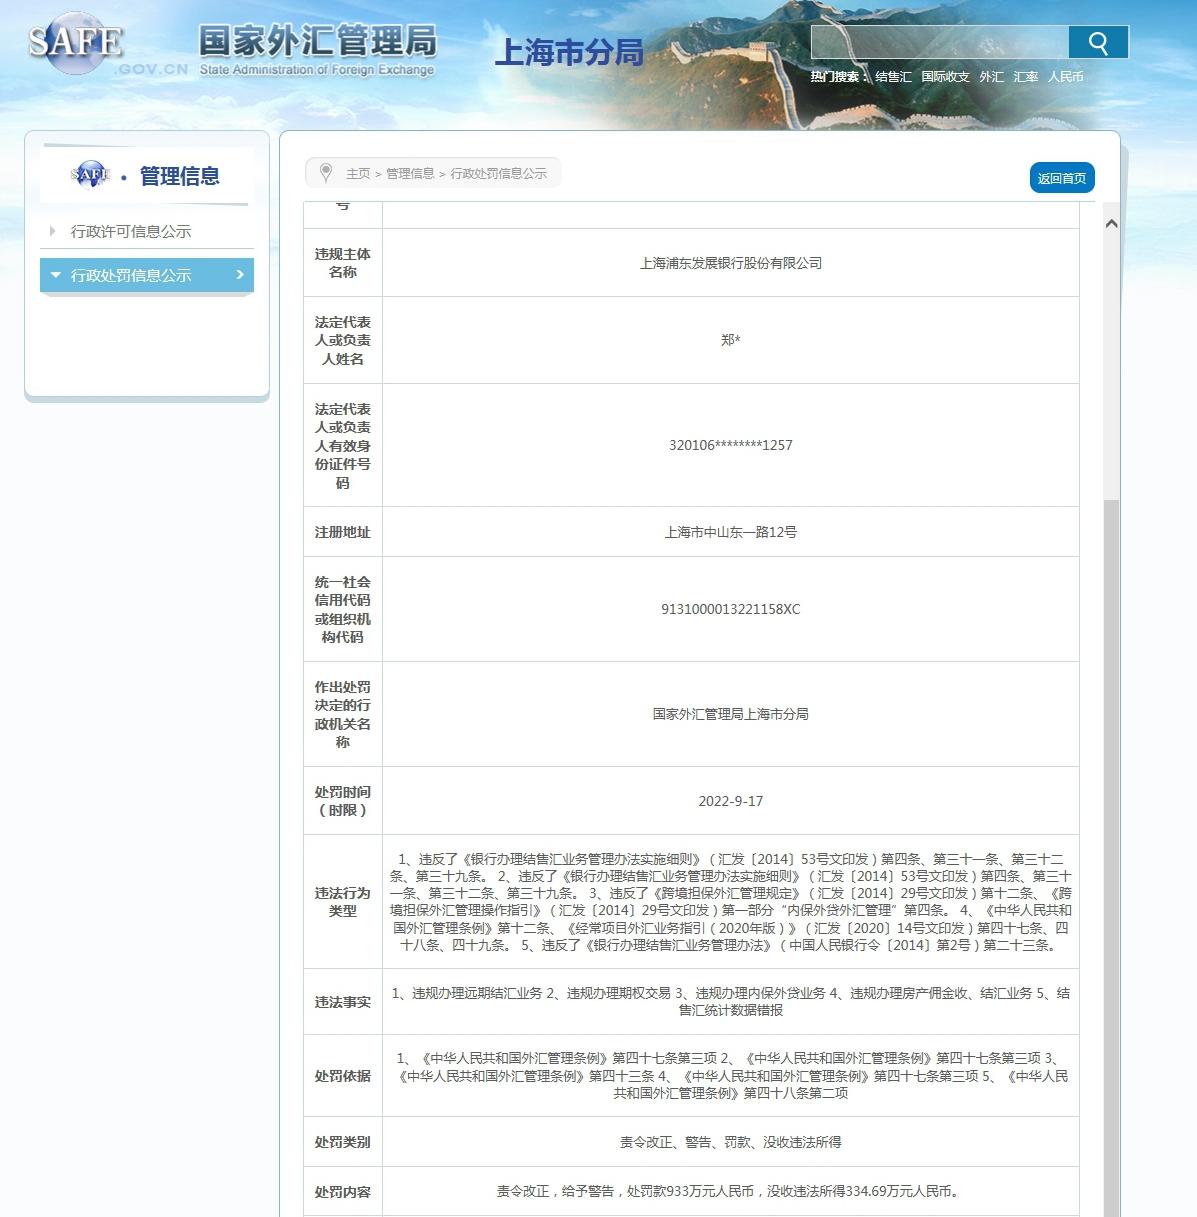This screenshot has height=1217, width=1197.
Task: Click the 违法事实 row label
Action: [343, 1002]
